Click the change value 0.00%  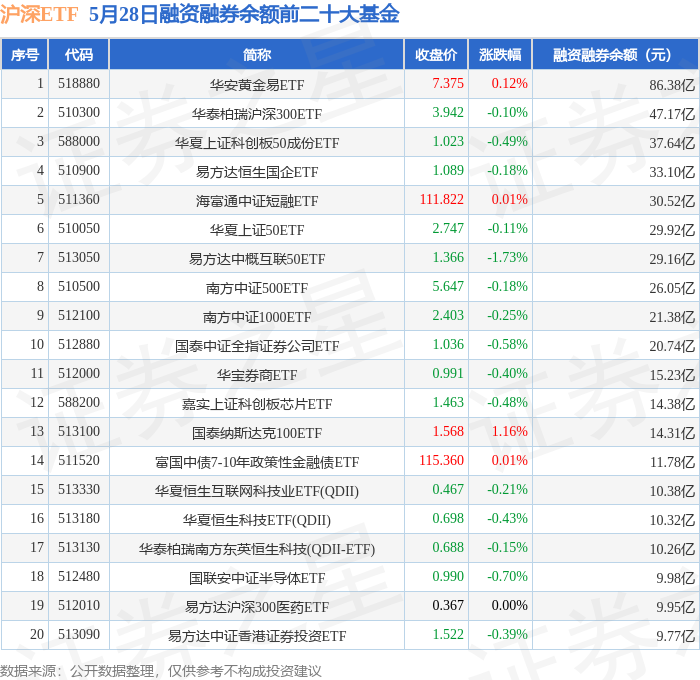[509, 606]
